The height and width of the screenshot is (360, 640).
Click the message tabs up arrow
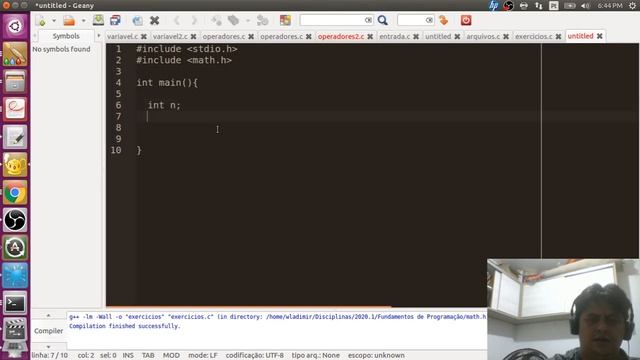(x=48, y=315)
